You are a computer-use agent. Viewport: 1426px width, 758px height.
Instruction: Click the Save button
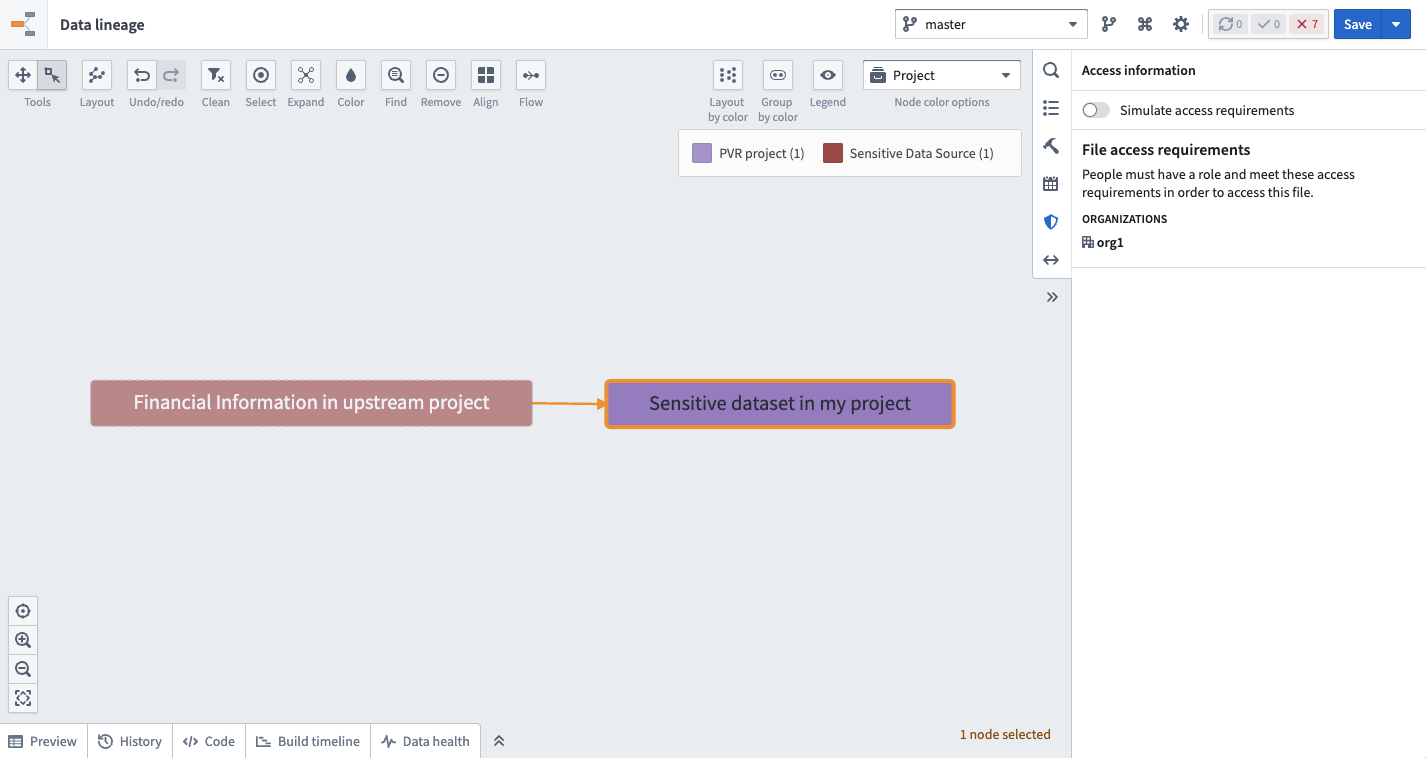(1358, 24)
